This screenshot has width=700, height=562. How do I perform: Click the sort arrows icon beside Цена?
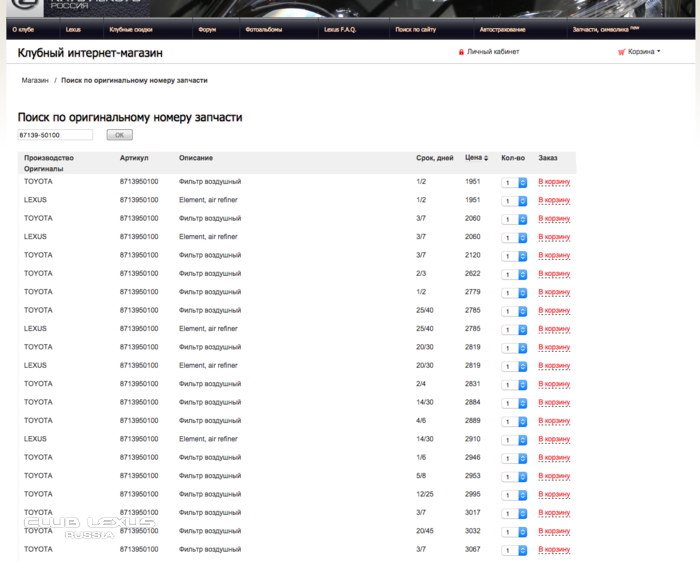[488, 158]
